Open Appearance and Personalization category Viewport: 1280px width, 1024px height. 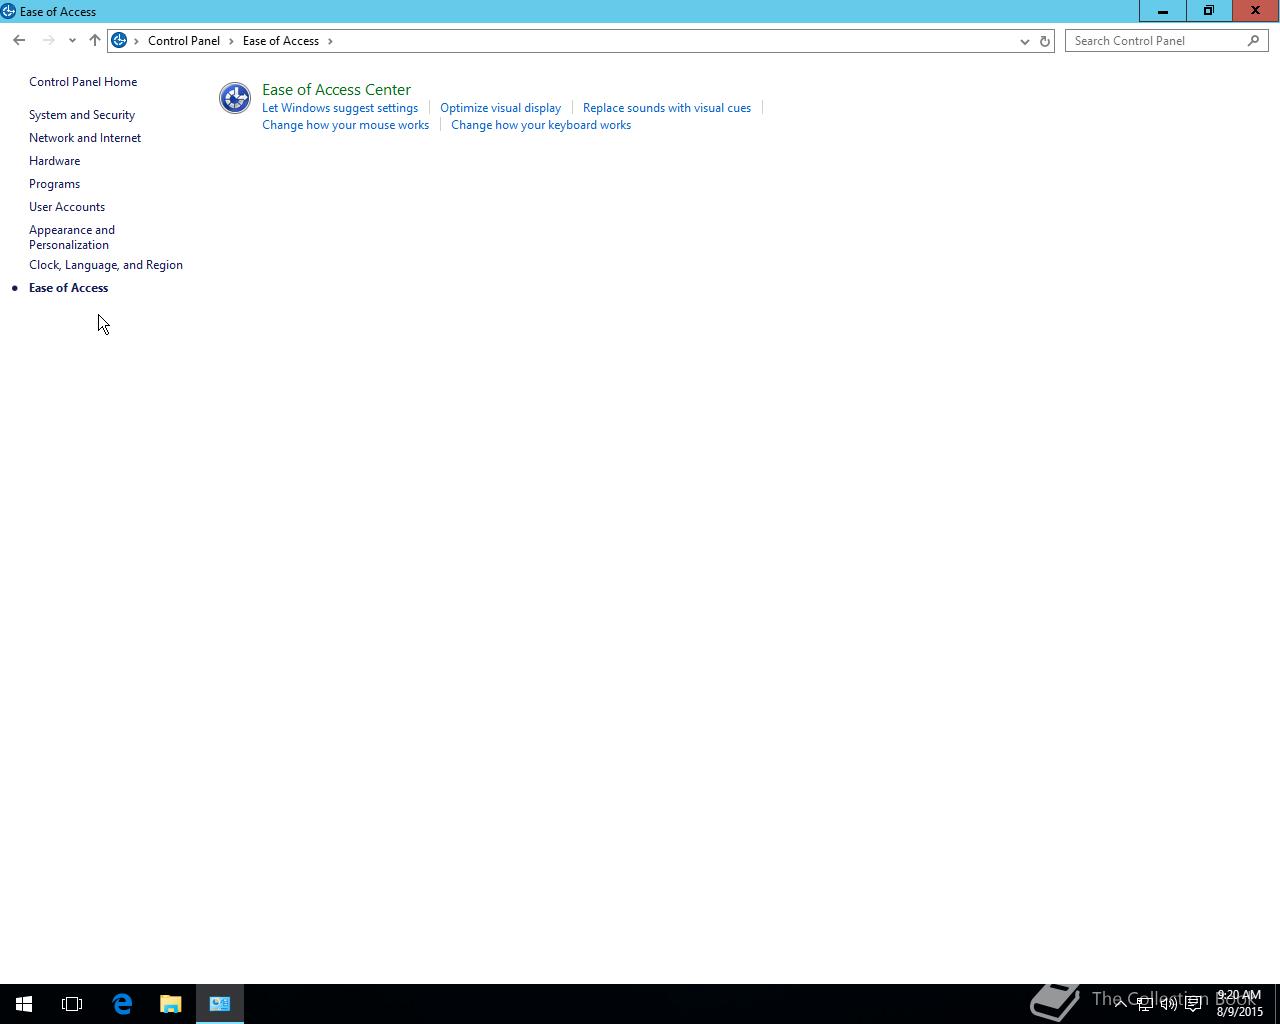(72, 237)
